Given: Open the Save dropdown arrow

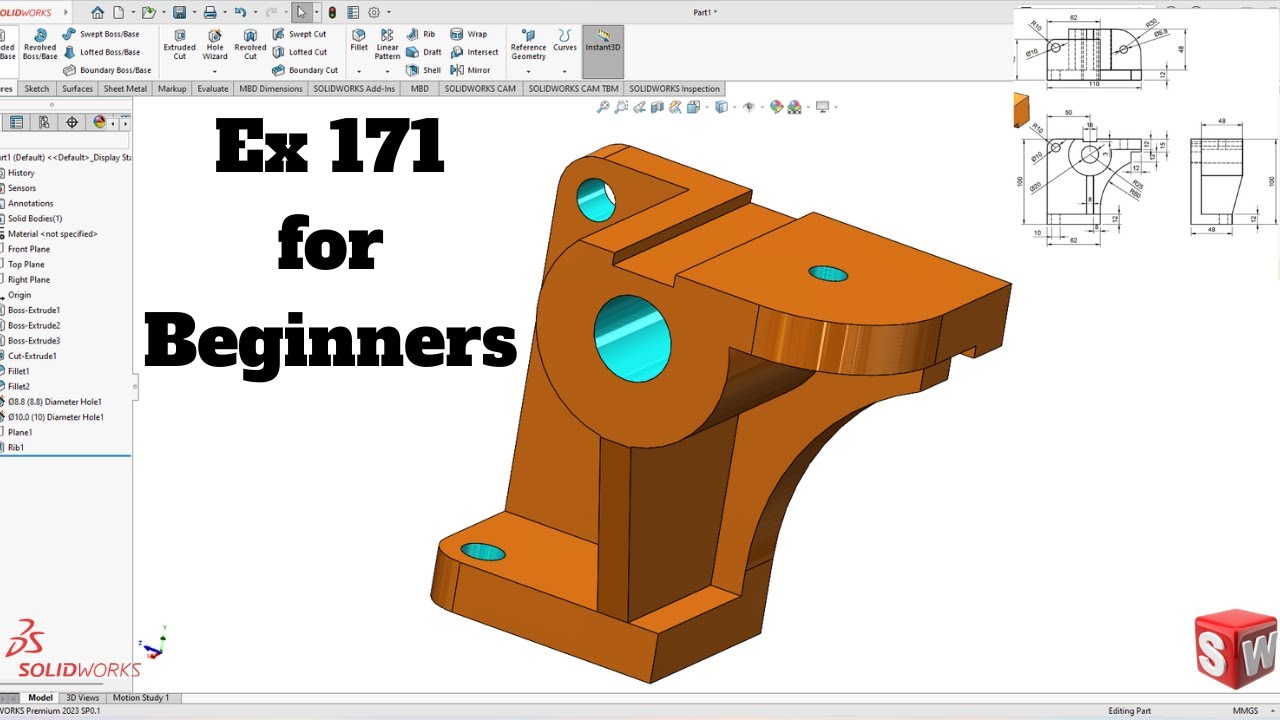Looking at the screenshot, I should [192, 13].
